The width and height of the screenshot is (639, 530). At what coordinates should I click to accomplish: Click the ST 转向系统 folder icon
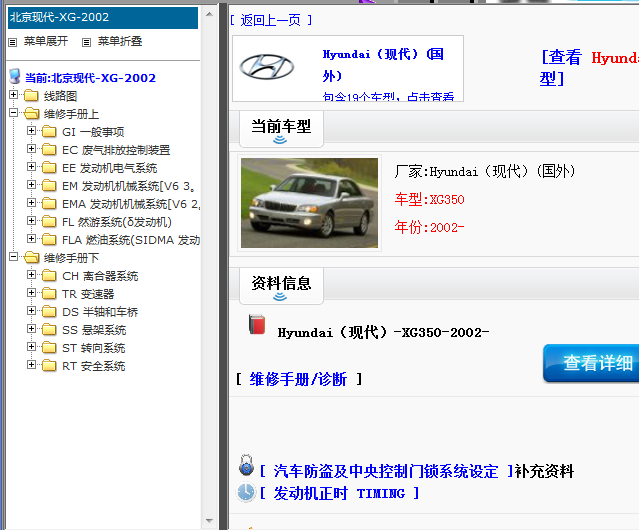(x=49, y=347)
